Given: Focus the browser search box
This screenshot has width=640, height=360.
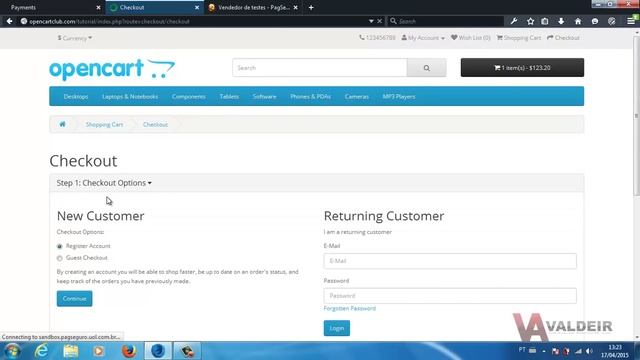Looking at the screenshot, I should coord(445,21).
